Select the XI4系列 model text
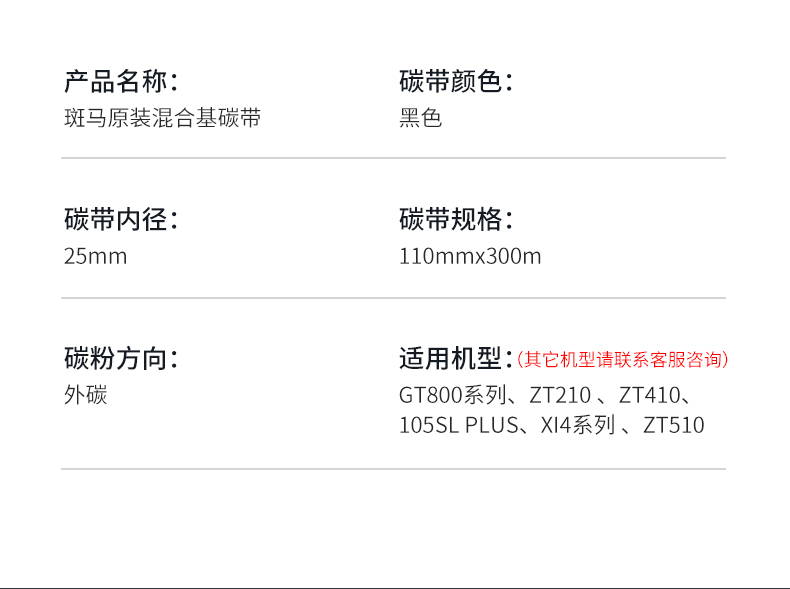The height and width of the screenshot is (589, 790). [578, 425]
